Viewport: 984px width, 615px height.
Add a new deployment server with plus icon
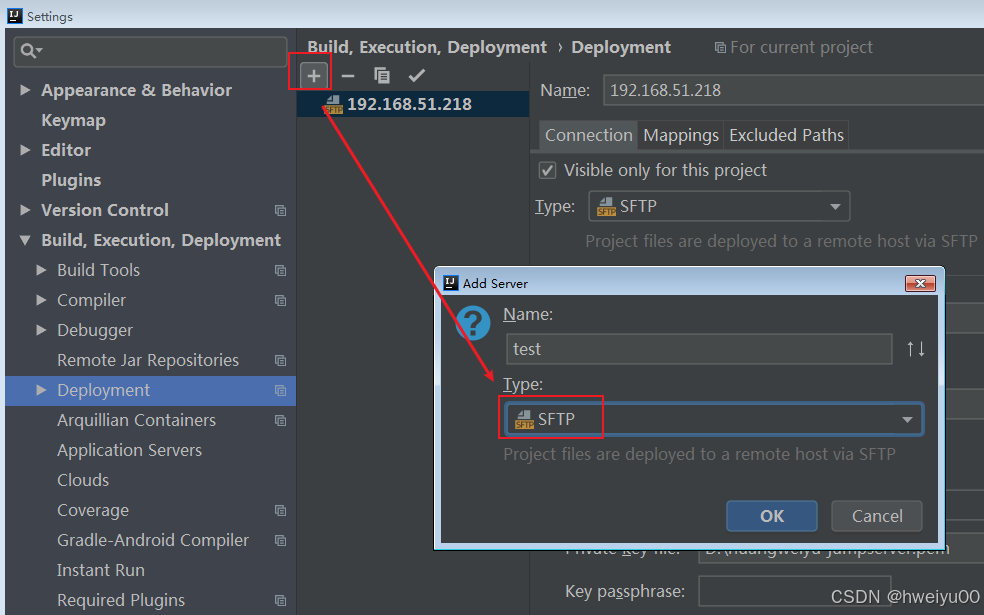pos(313,76)
